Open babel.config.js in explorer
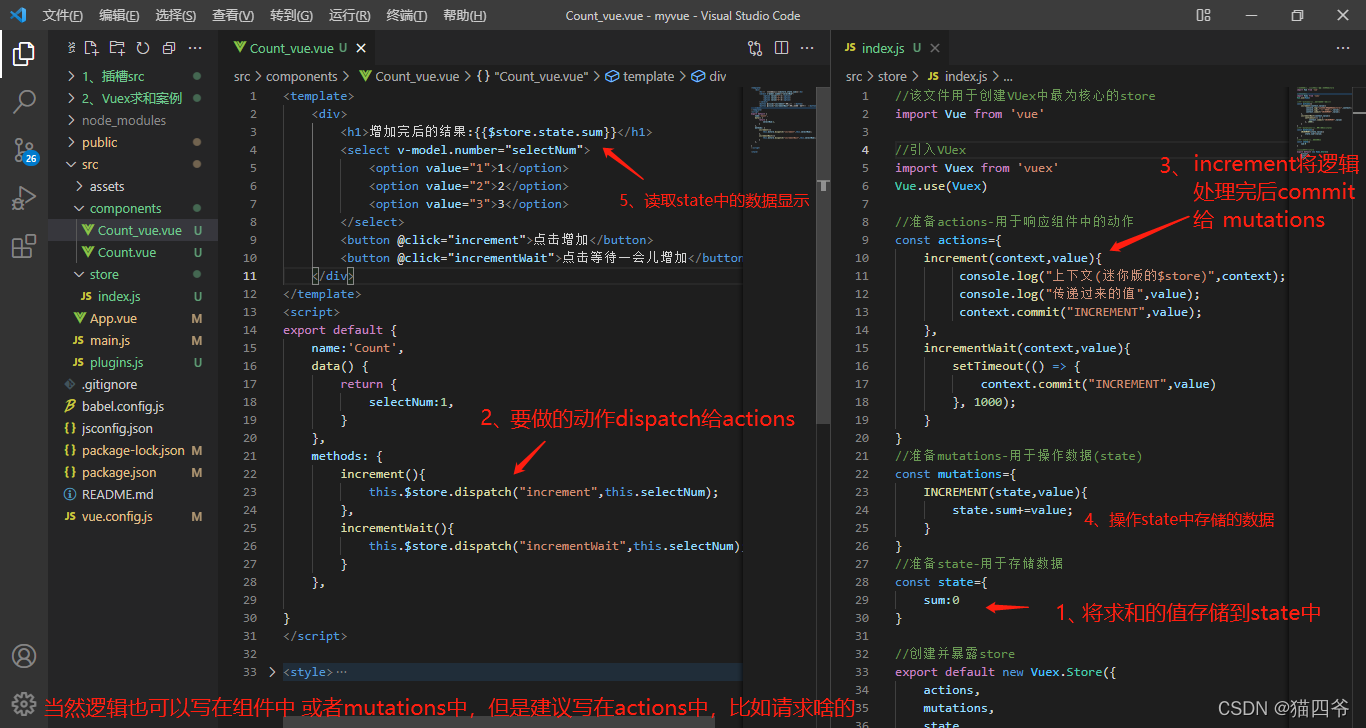Image resolution: width=1366 pixels, height=728 pixels. click(x=133, y=406)
